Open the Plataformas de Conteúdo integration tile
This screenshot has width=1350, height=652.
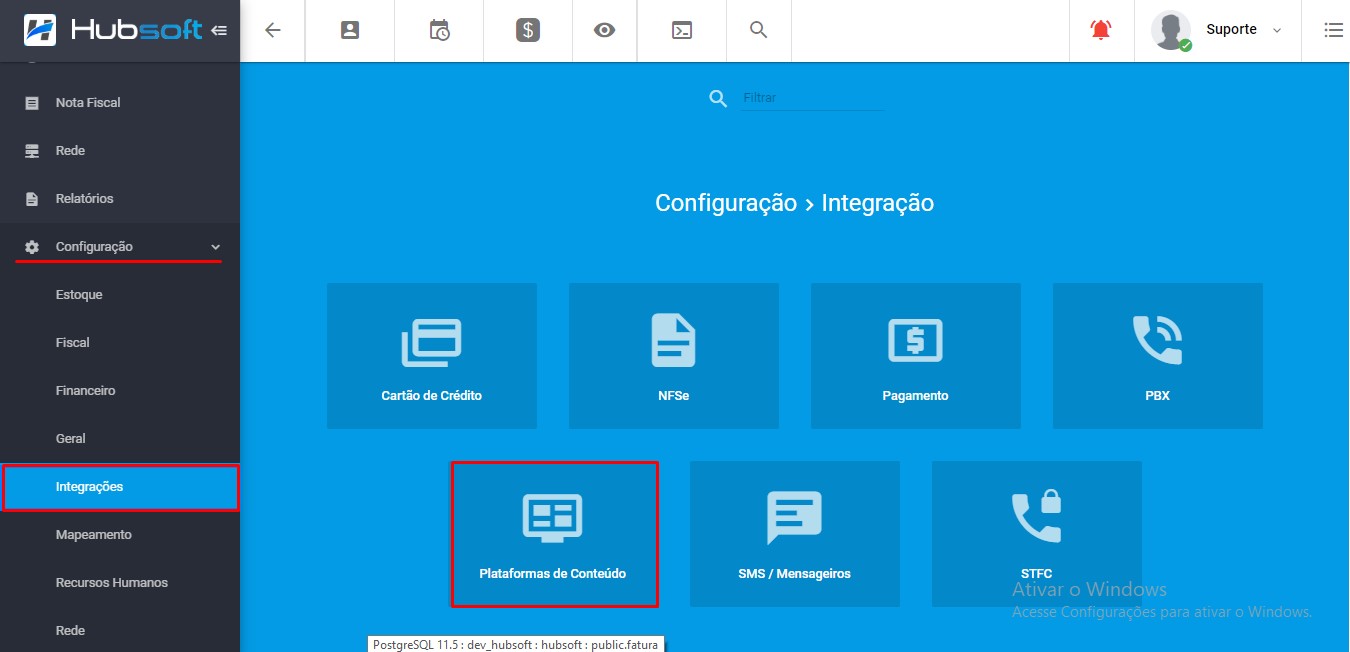pyautogui.click(x=555, y=533)
